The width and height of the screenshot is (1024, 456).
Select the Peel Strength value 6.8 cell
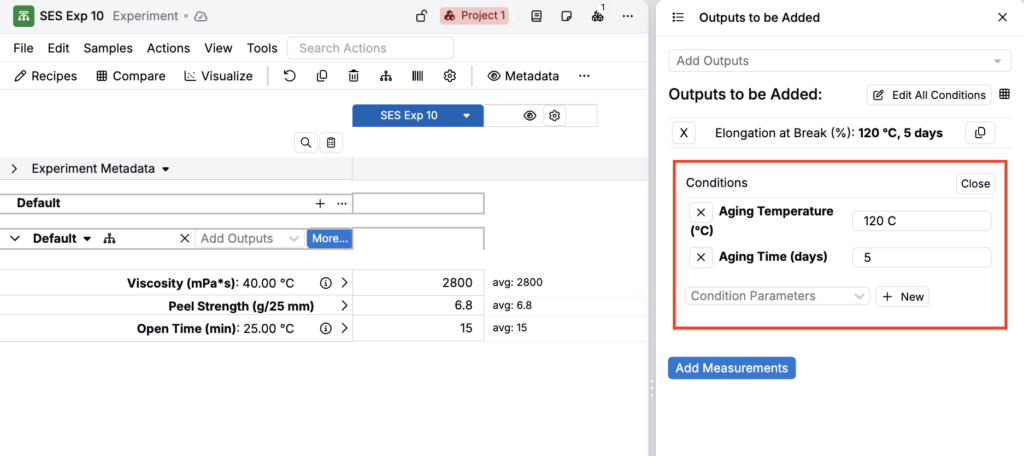coord(418,306)
